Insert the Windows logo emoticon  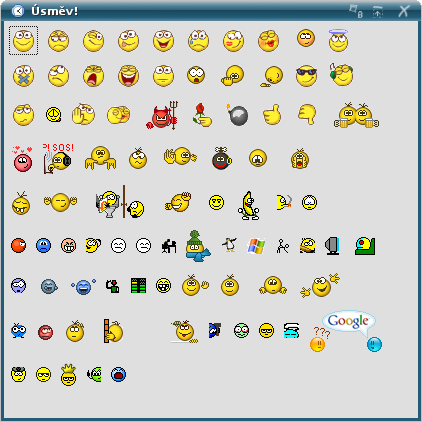[x=256, y=246]
